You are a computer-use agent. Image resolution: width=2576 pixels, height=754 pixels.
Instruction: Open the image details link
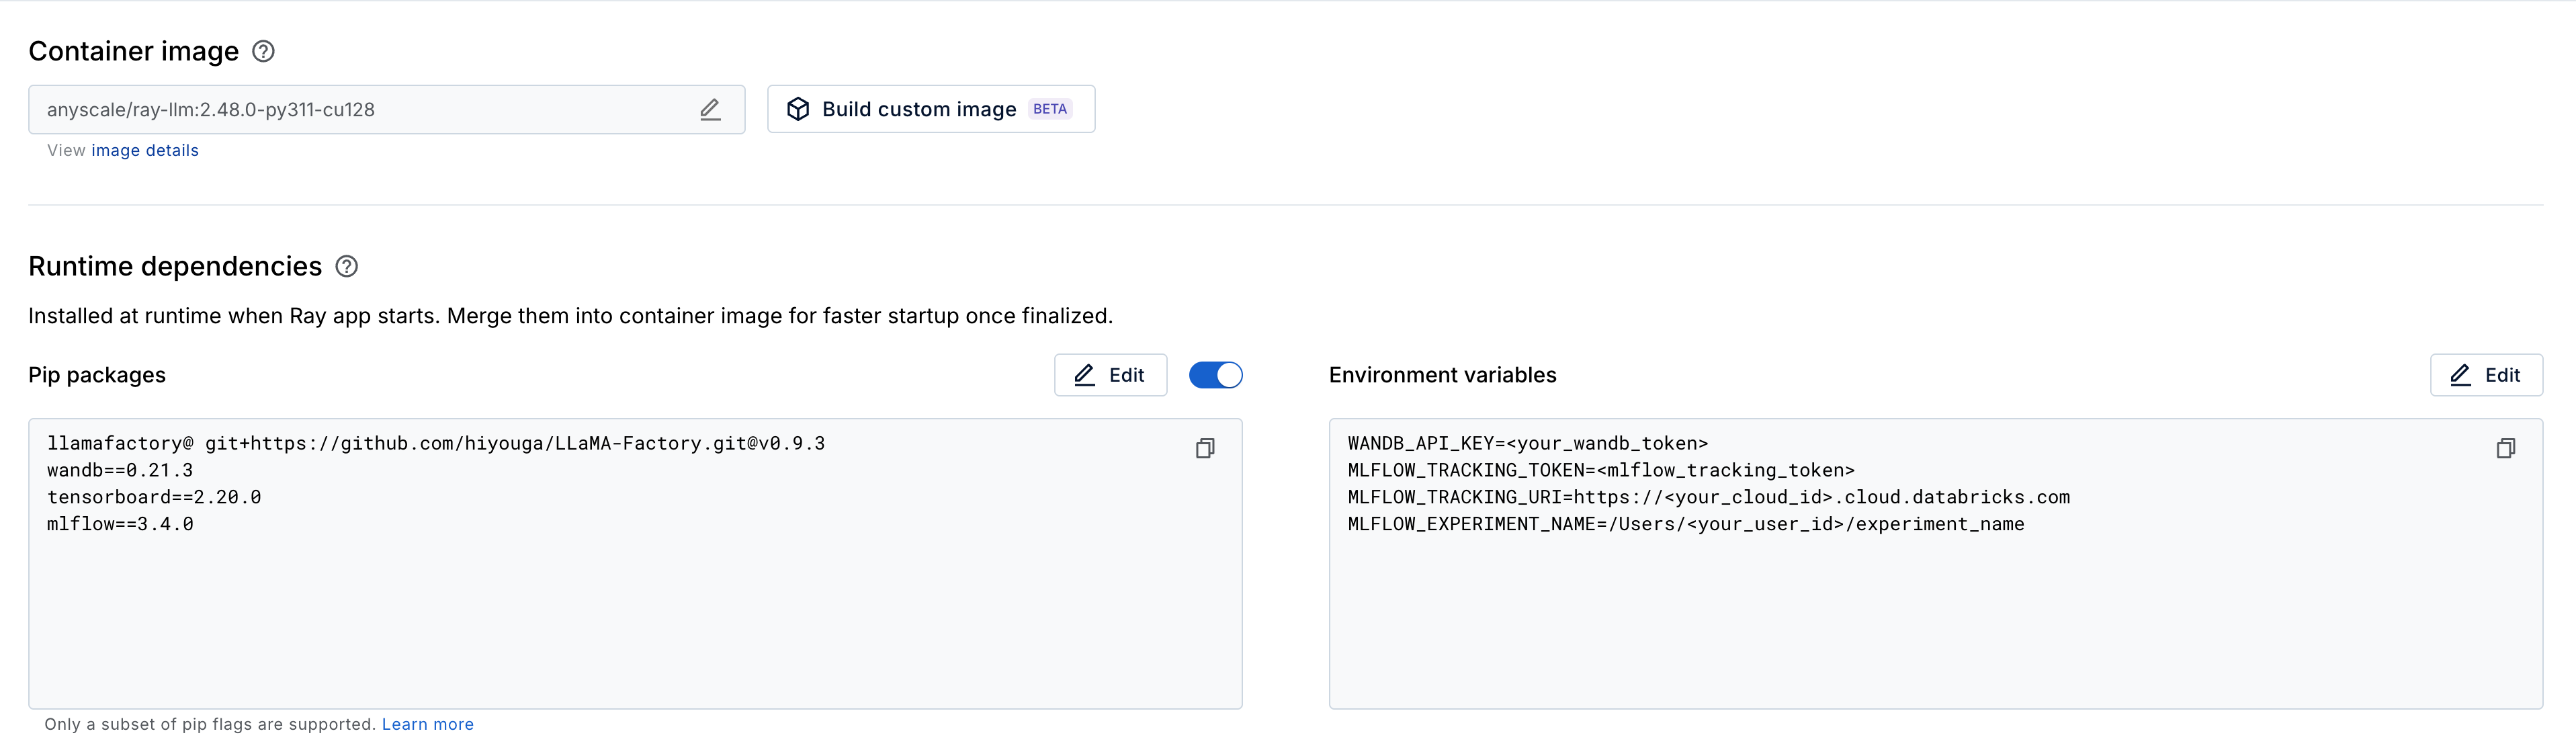(145, 151)
